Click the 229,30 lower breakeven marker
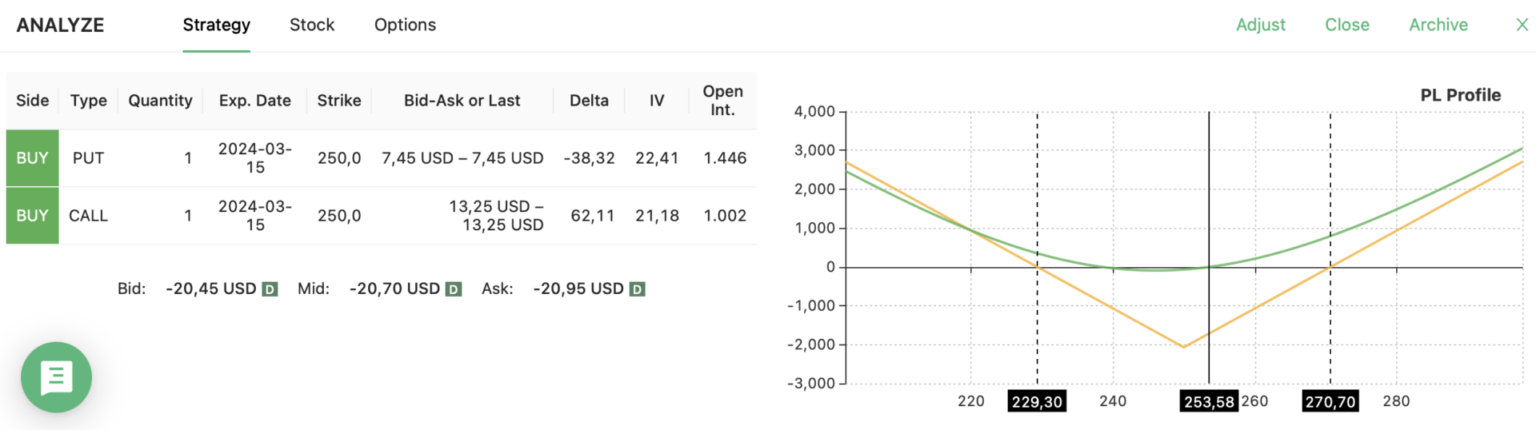 coord(1037,401)
